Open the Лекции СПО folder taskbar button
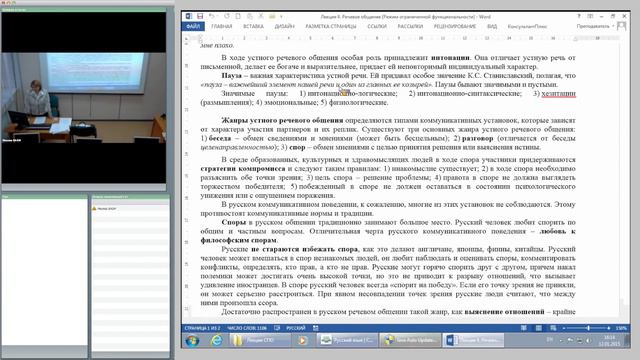 point(259,340)
